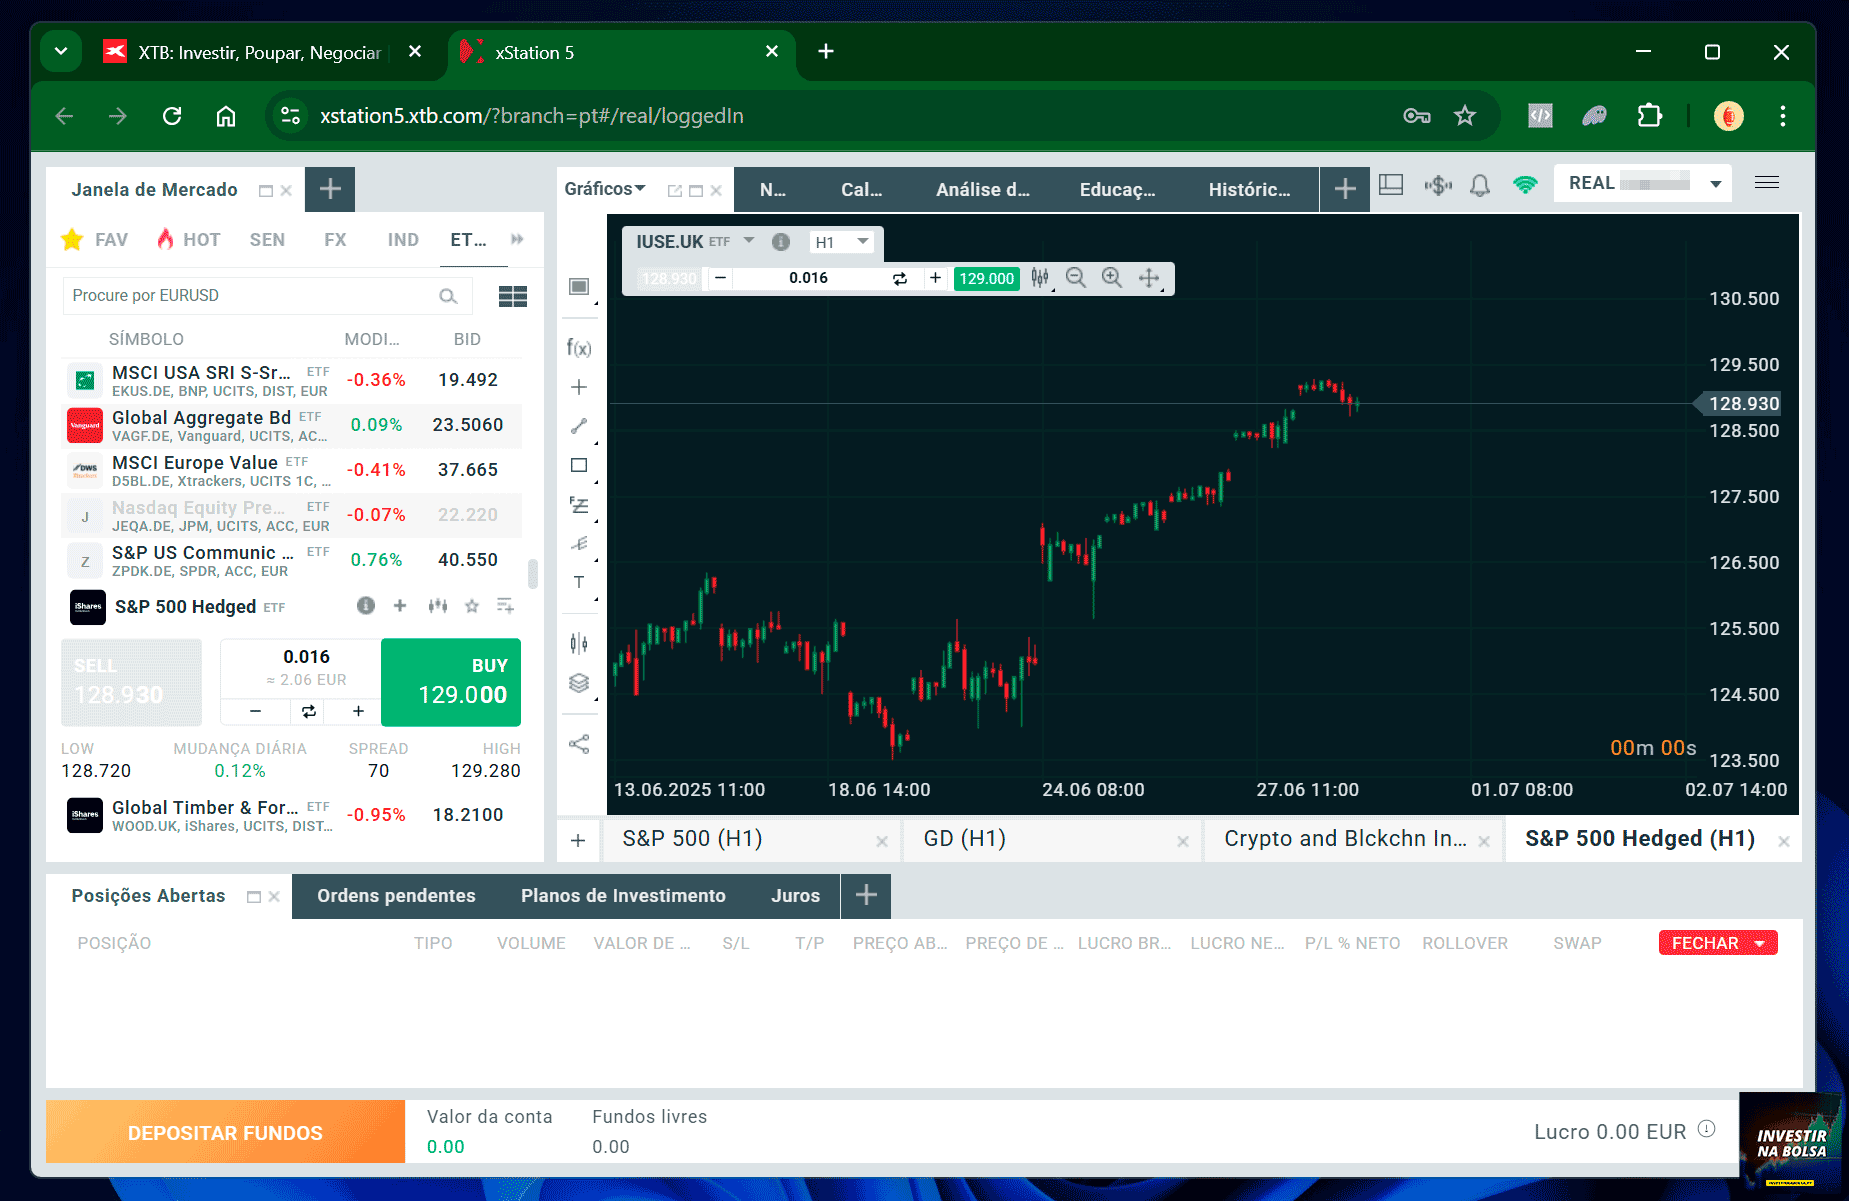The image size is (1849, 1201).
Task: Select the Fibonacci retracement tool
Action: [579, 505]
